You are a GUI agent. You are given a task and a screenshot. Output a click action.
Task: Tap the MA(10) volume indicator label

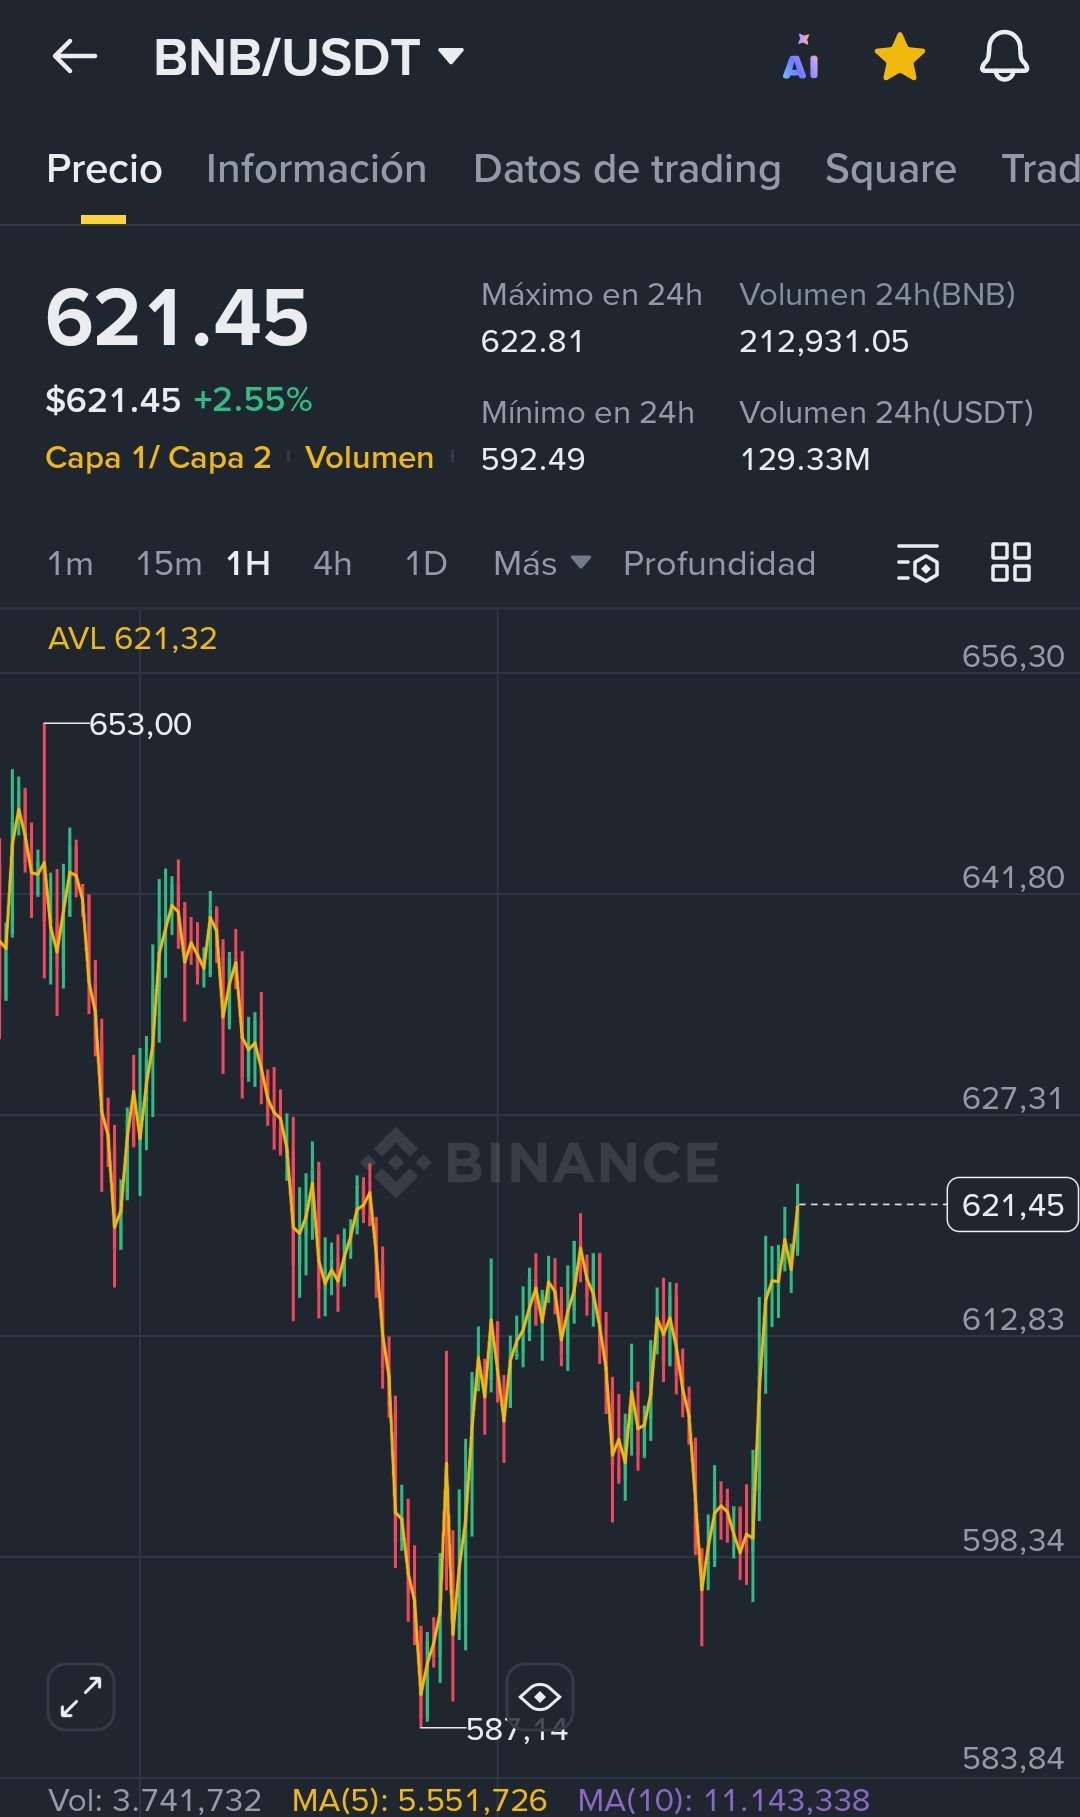coord(723,1800)
